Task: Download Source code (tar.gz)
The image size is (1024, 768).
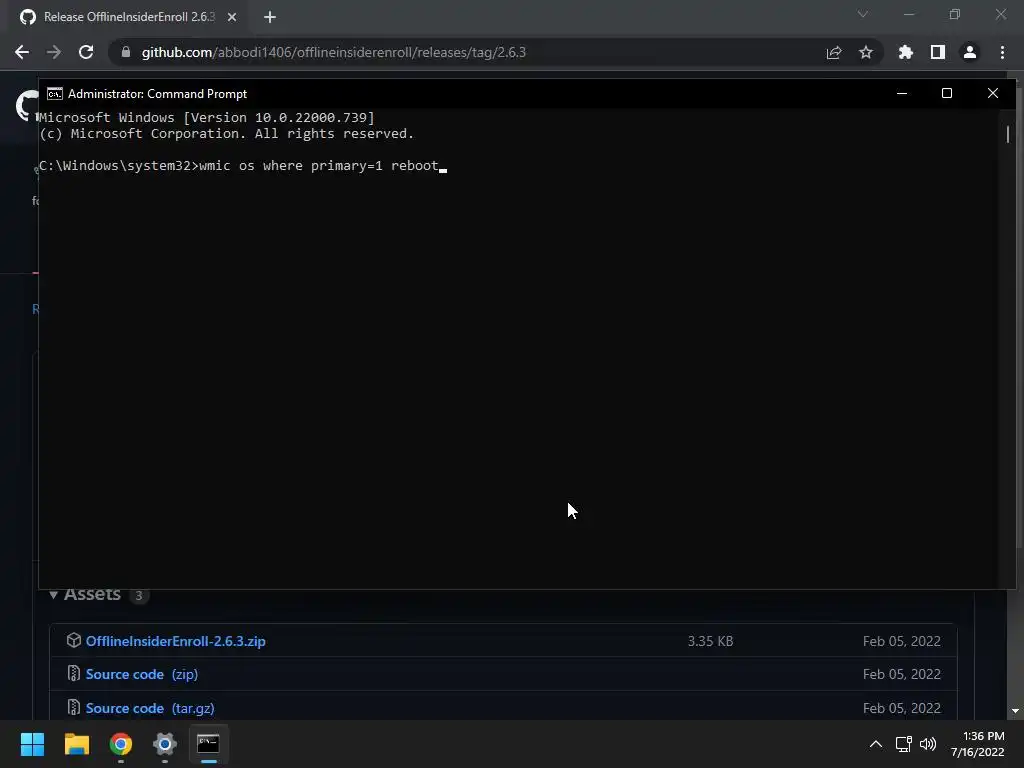Action: (x=150, y=708)
